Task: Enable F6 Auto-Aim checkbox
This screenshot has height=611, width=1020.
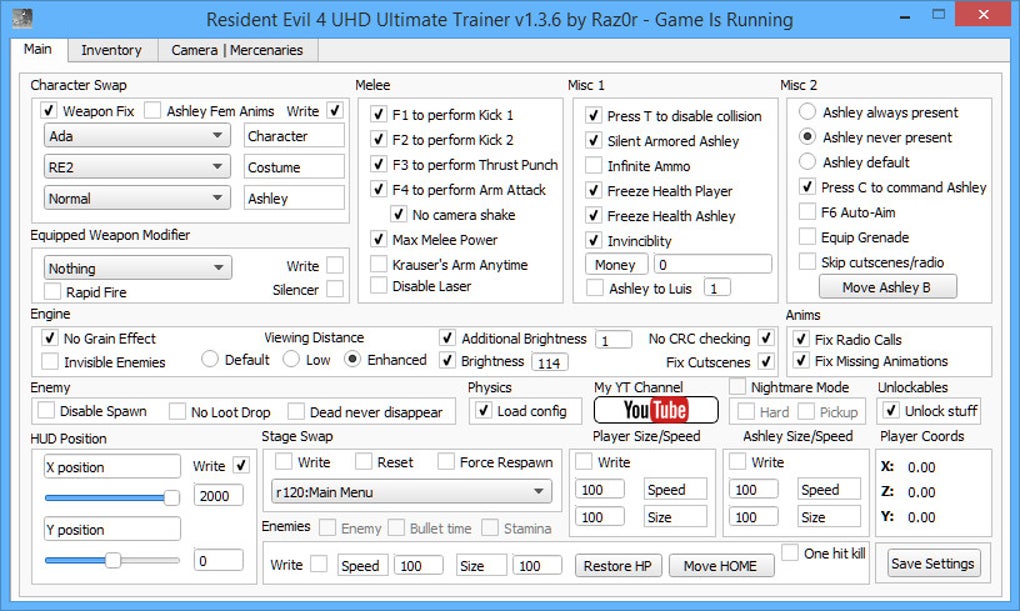Action: point(807,212)
